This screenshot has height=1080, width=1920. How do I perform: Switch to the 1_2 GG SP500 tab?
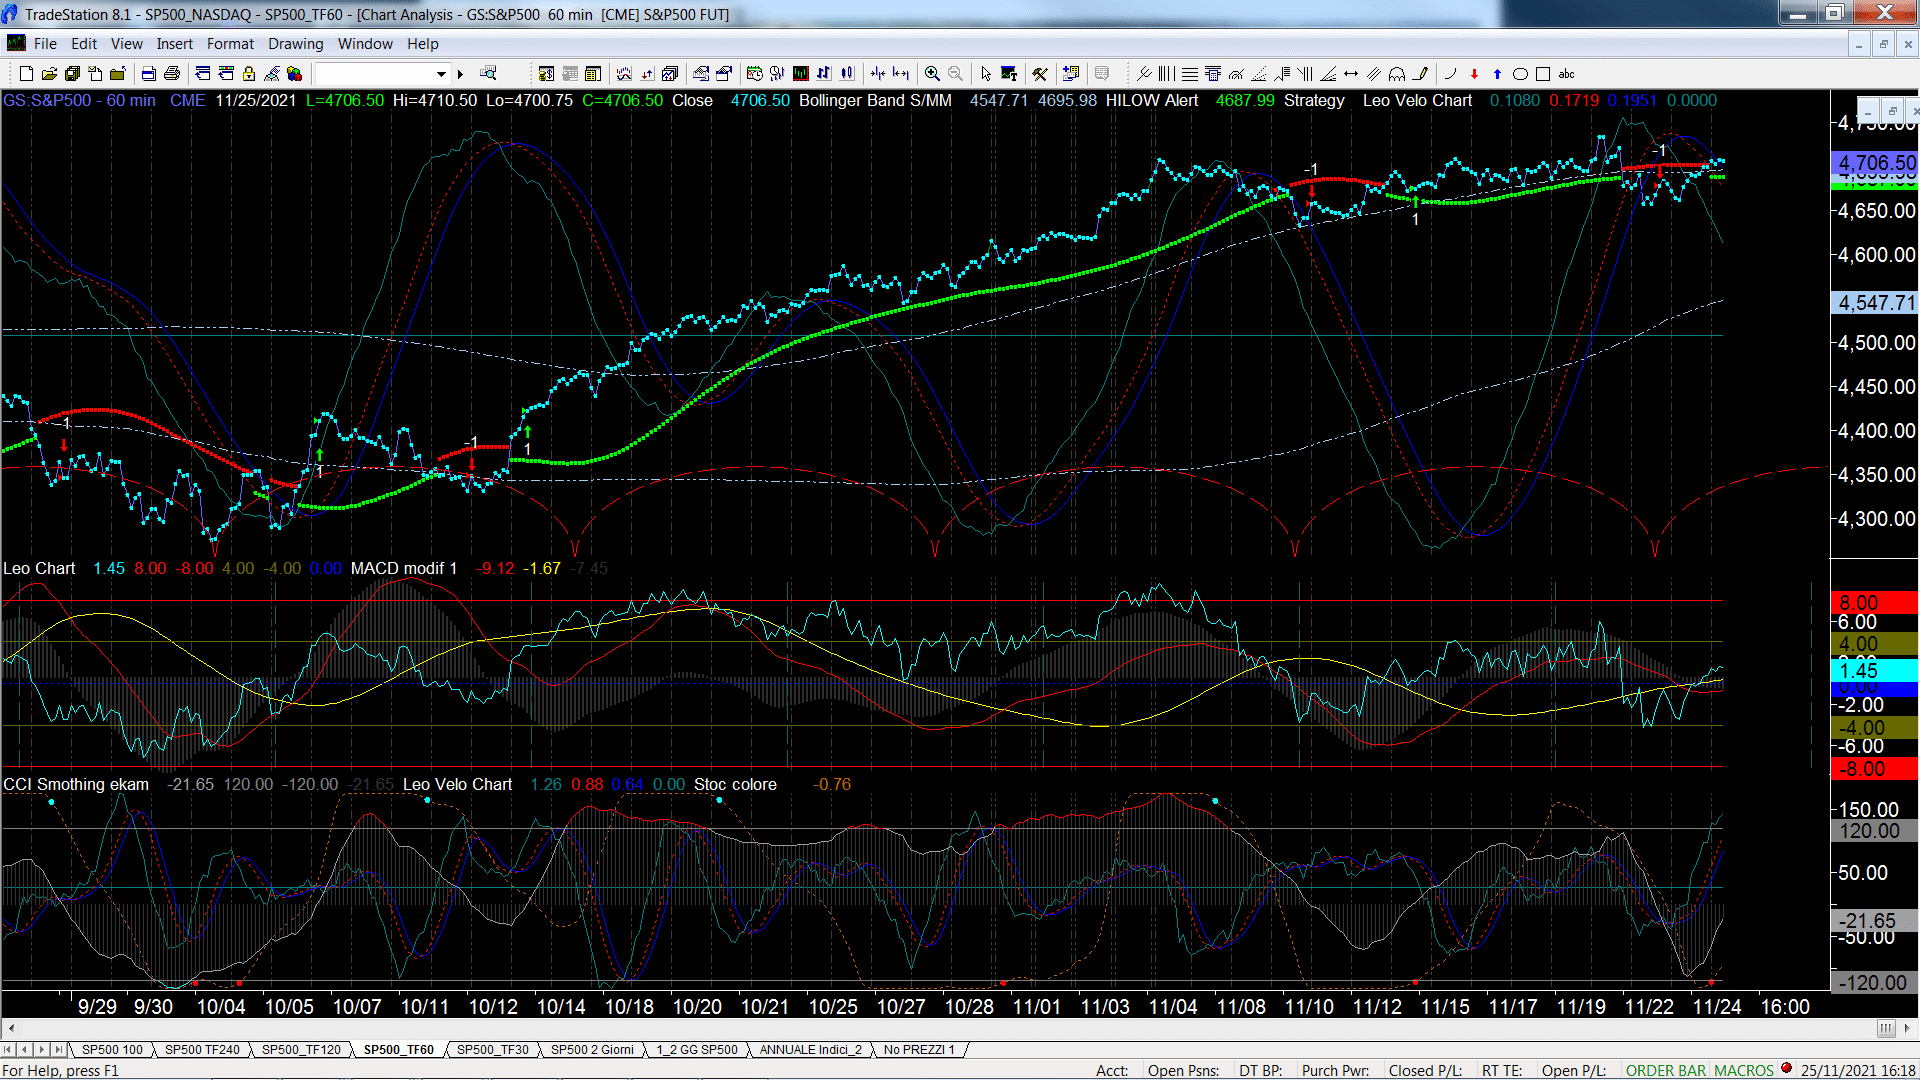point(697,1050)
